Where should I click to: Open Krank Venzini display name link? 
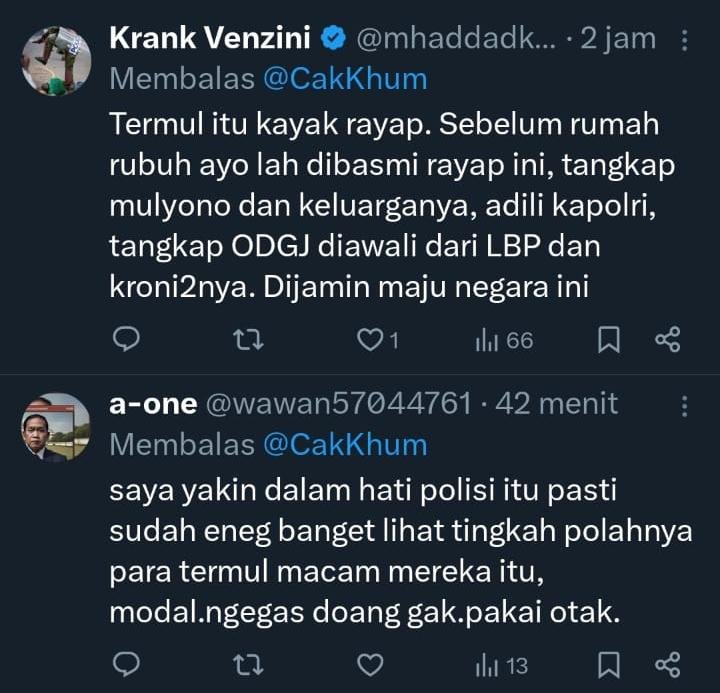(x=211, y=39)
